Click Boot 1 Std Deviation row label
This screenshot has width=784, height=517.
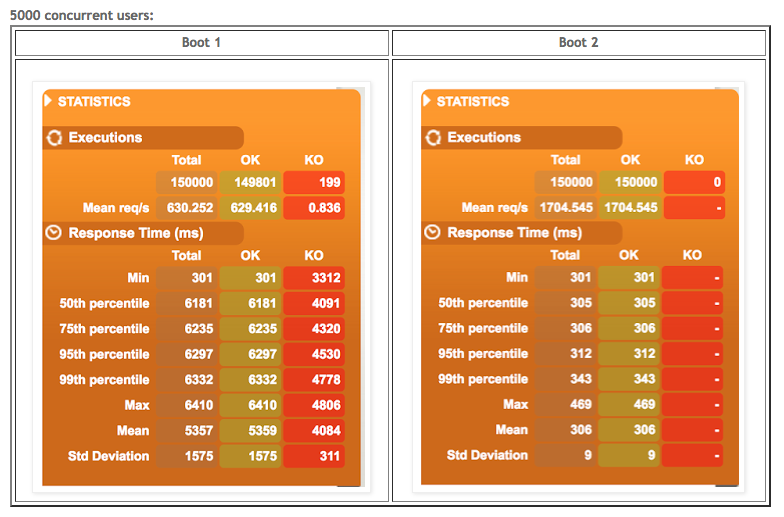point(108,456)
